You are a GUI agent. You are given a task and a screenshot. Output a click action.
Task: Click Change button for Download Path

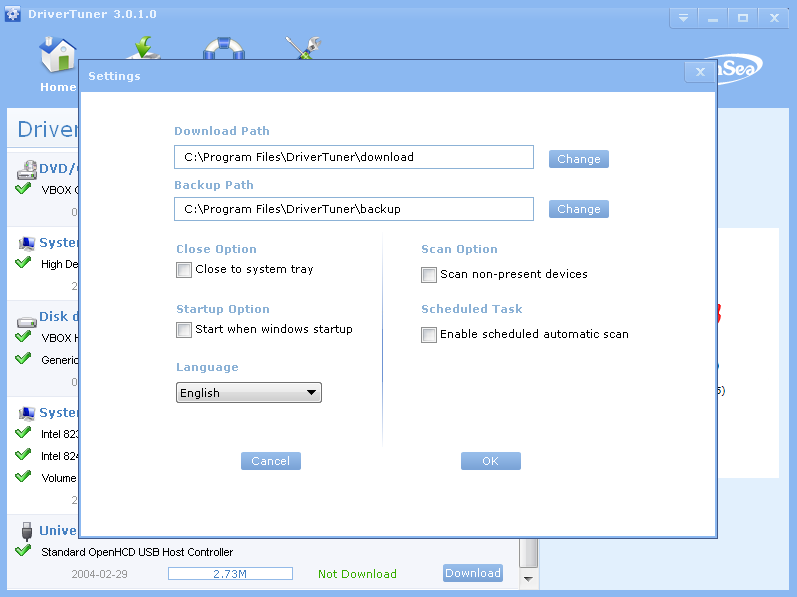(578, 159)
